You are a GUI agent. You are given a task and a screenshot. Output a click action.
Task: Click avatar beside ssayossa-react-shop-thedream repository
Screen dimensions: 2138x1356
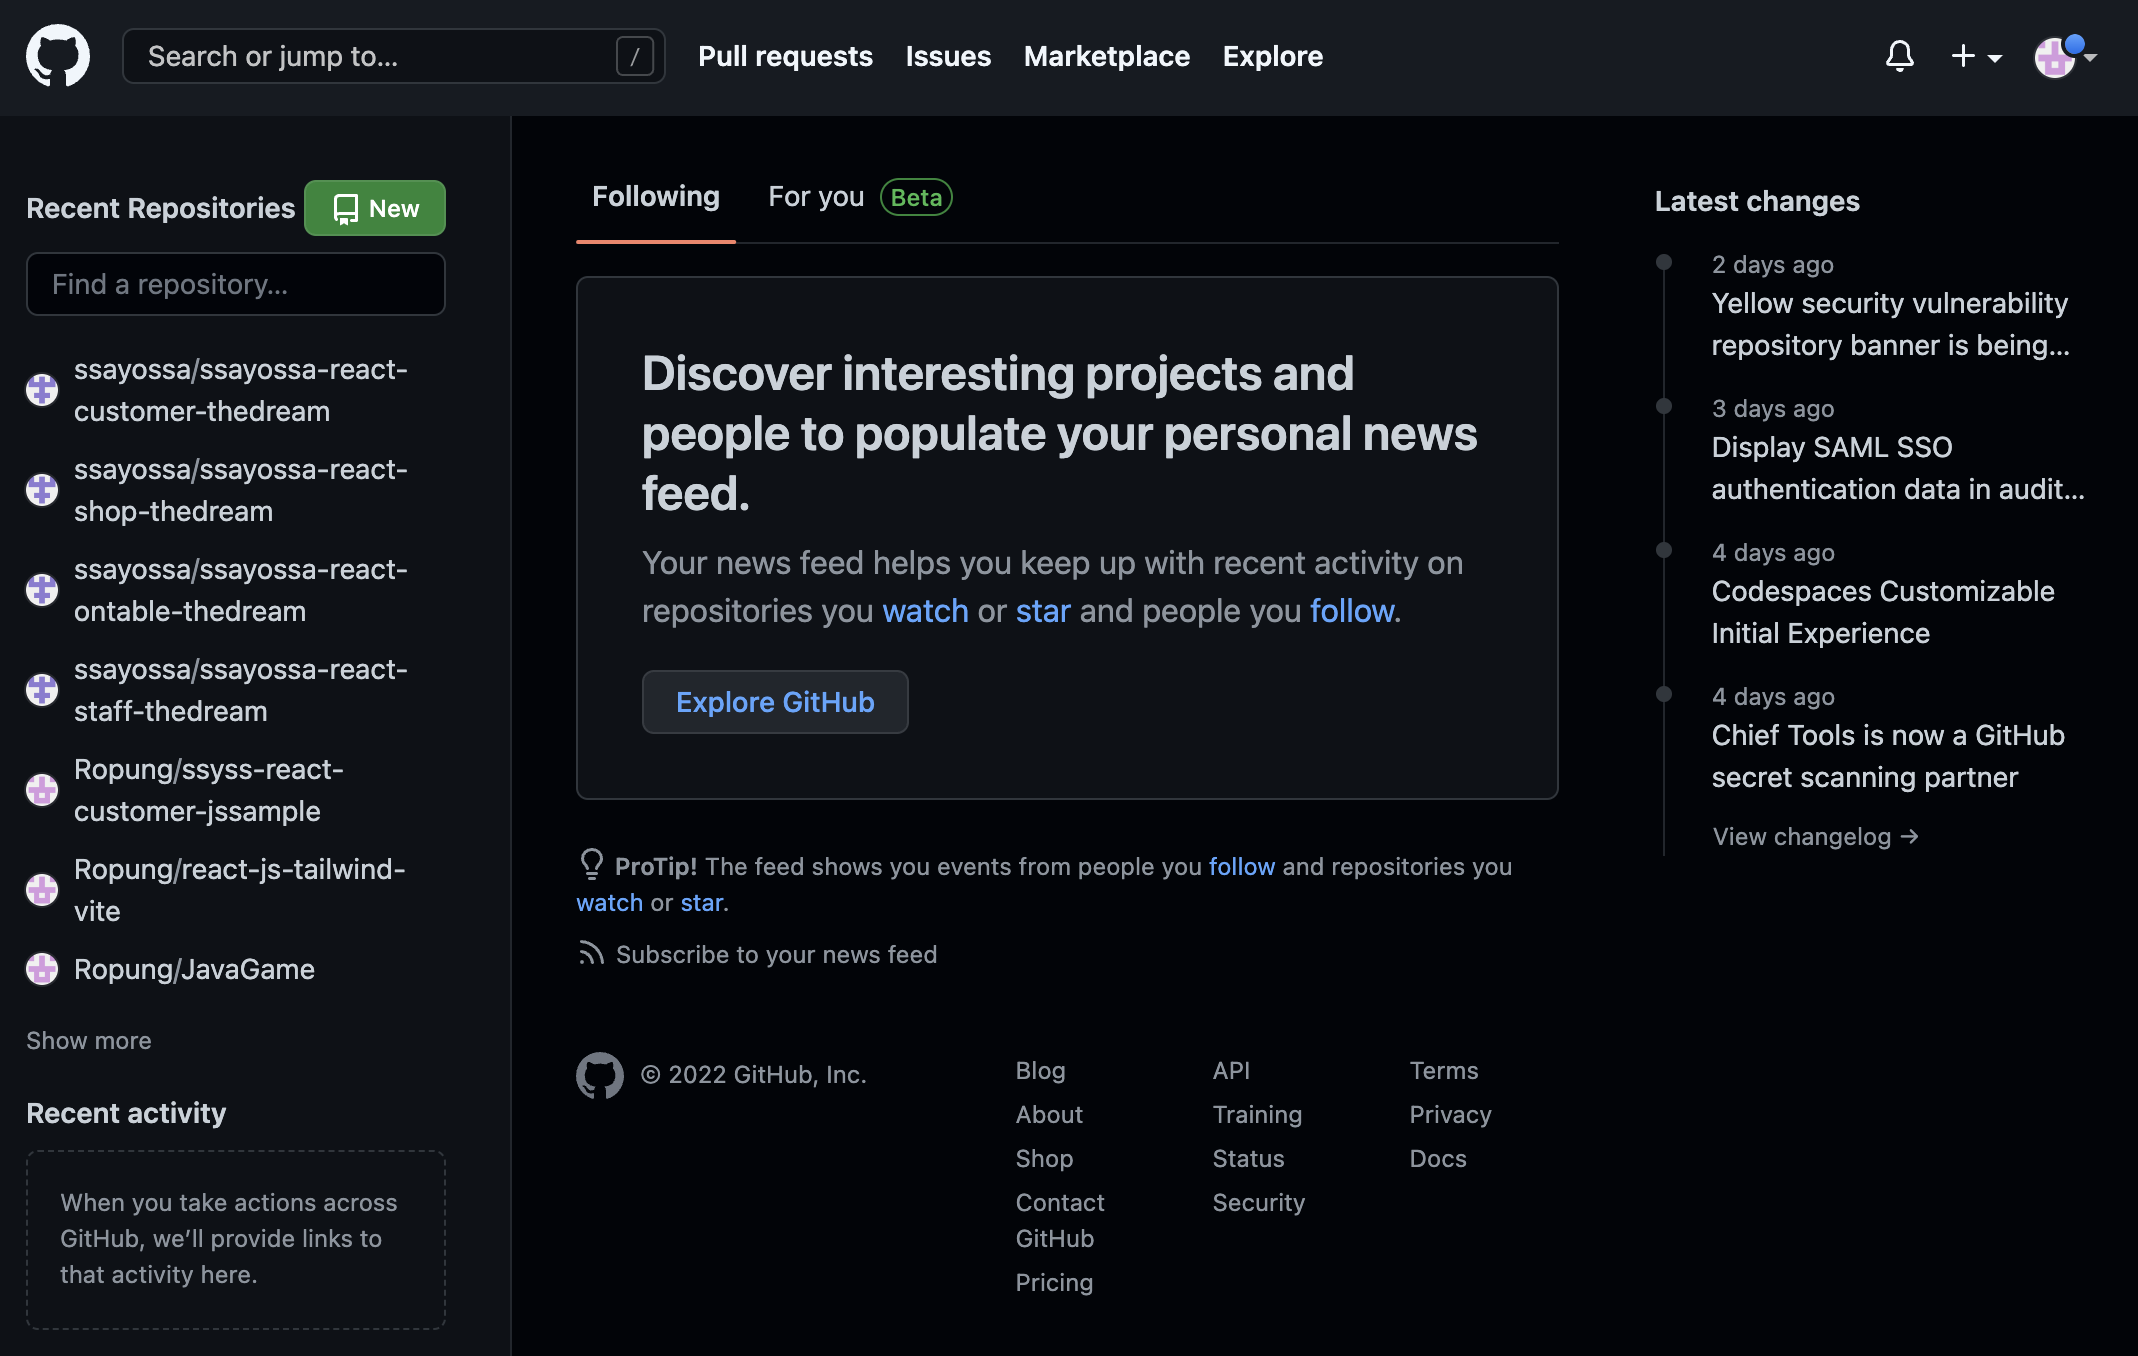pyautogui.click(x=42, y=490)
